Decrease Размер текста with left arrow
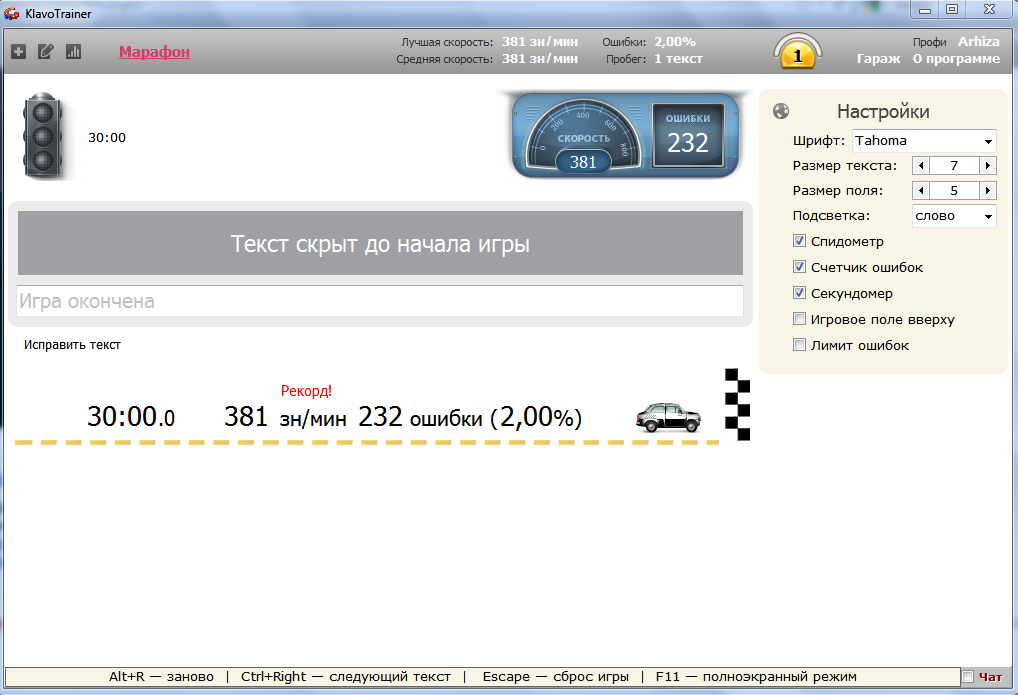1018x695 pixels. pyautogui.click(x=921, y=166)
